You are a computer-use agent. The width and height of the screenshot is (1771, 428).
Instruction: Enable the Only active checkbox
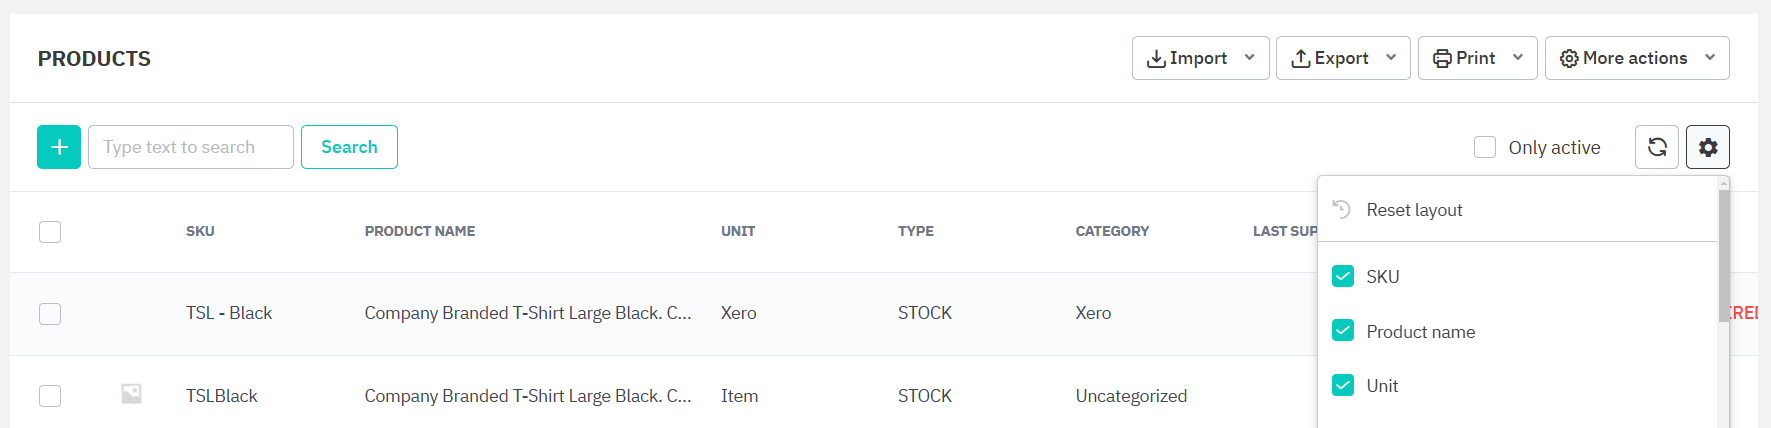(x=1485, y=148)
